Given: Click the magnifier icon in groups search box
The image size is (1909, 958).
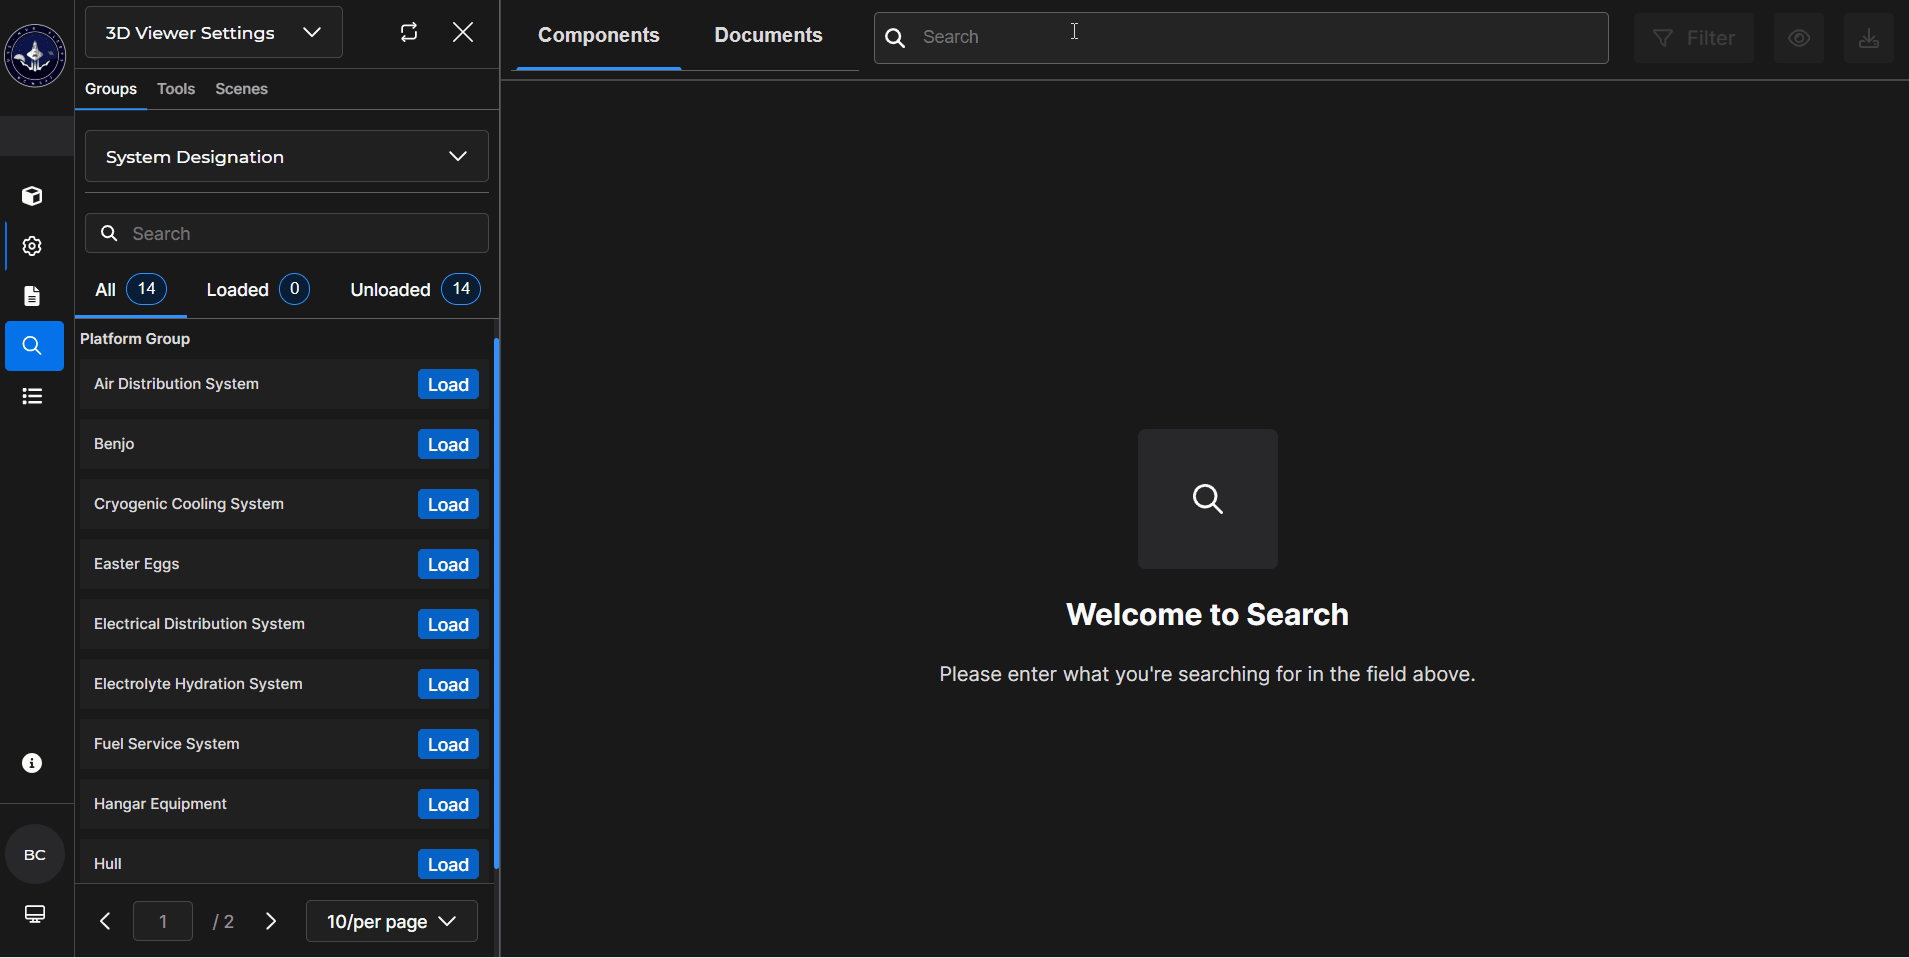Looking at the screenshot, I should pos(109,233).
